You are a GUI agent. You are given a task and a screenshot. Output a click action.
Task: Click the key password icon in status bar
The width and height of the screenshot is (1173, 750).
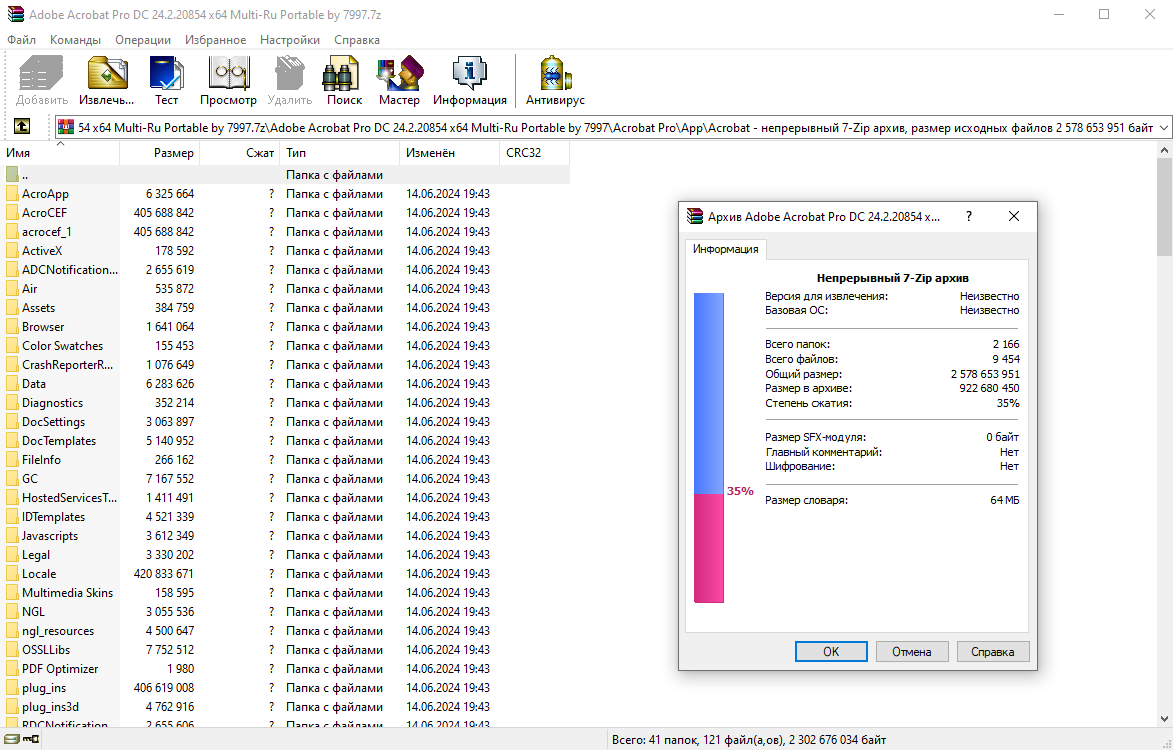(31, 740)
